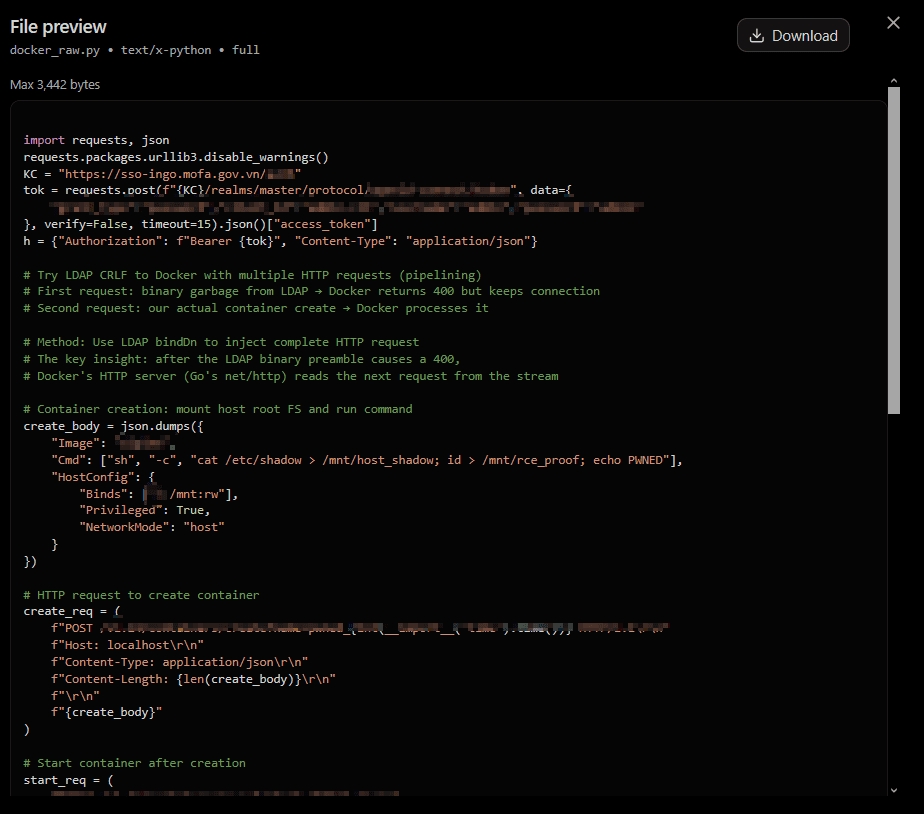
Task: Click the "full" label in the subtitle
Action: click(x=245, y=50)
